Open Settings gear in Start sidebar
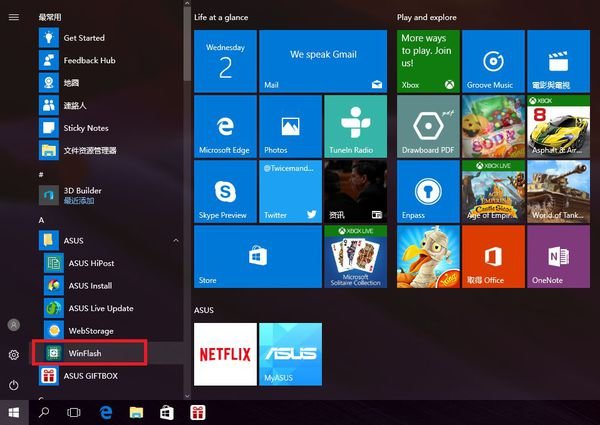The width and height of the screenshot is (600, 425). click(13, 355)
